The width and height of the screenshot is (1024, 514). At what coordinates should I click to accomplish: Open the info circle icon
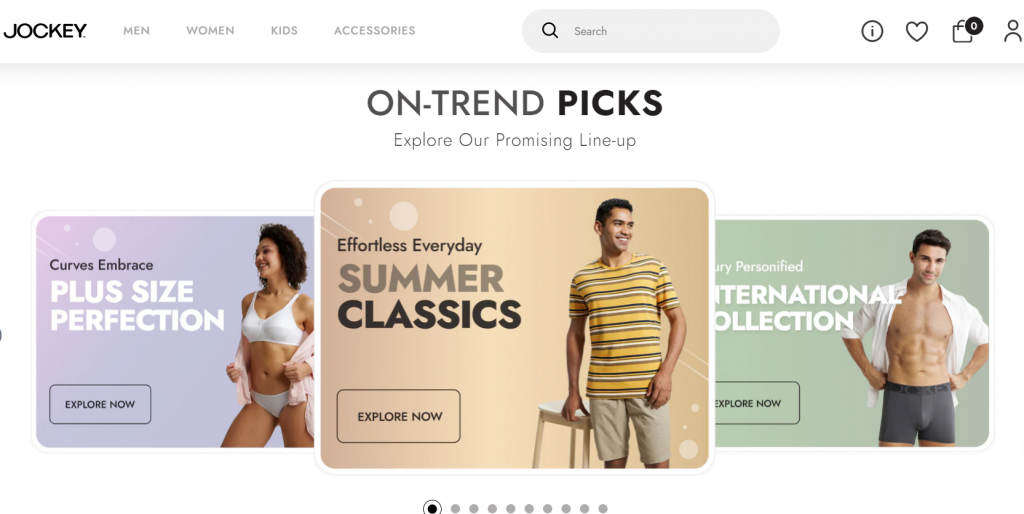pyautogui.click(x=872, y=31)
